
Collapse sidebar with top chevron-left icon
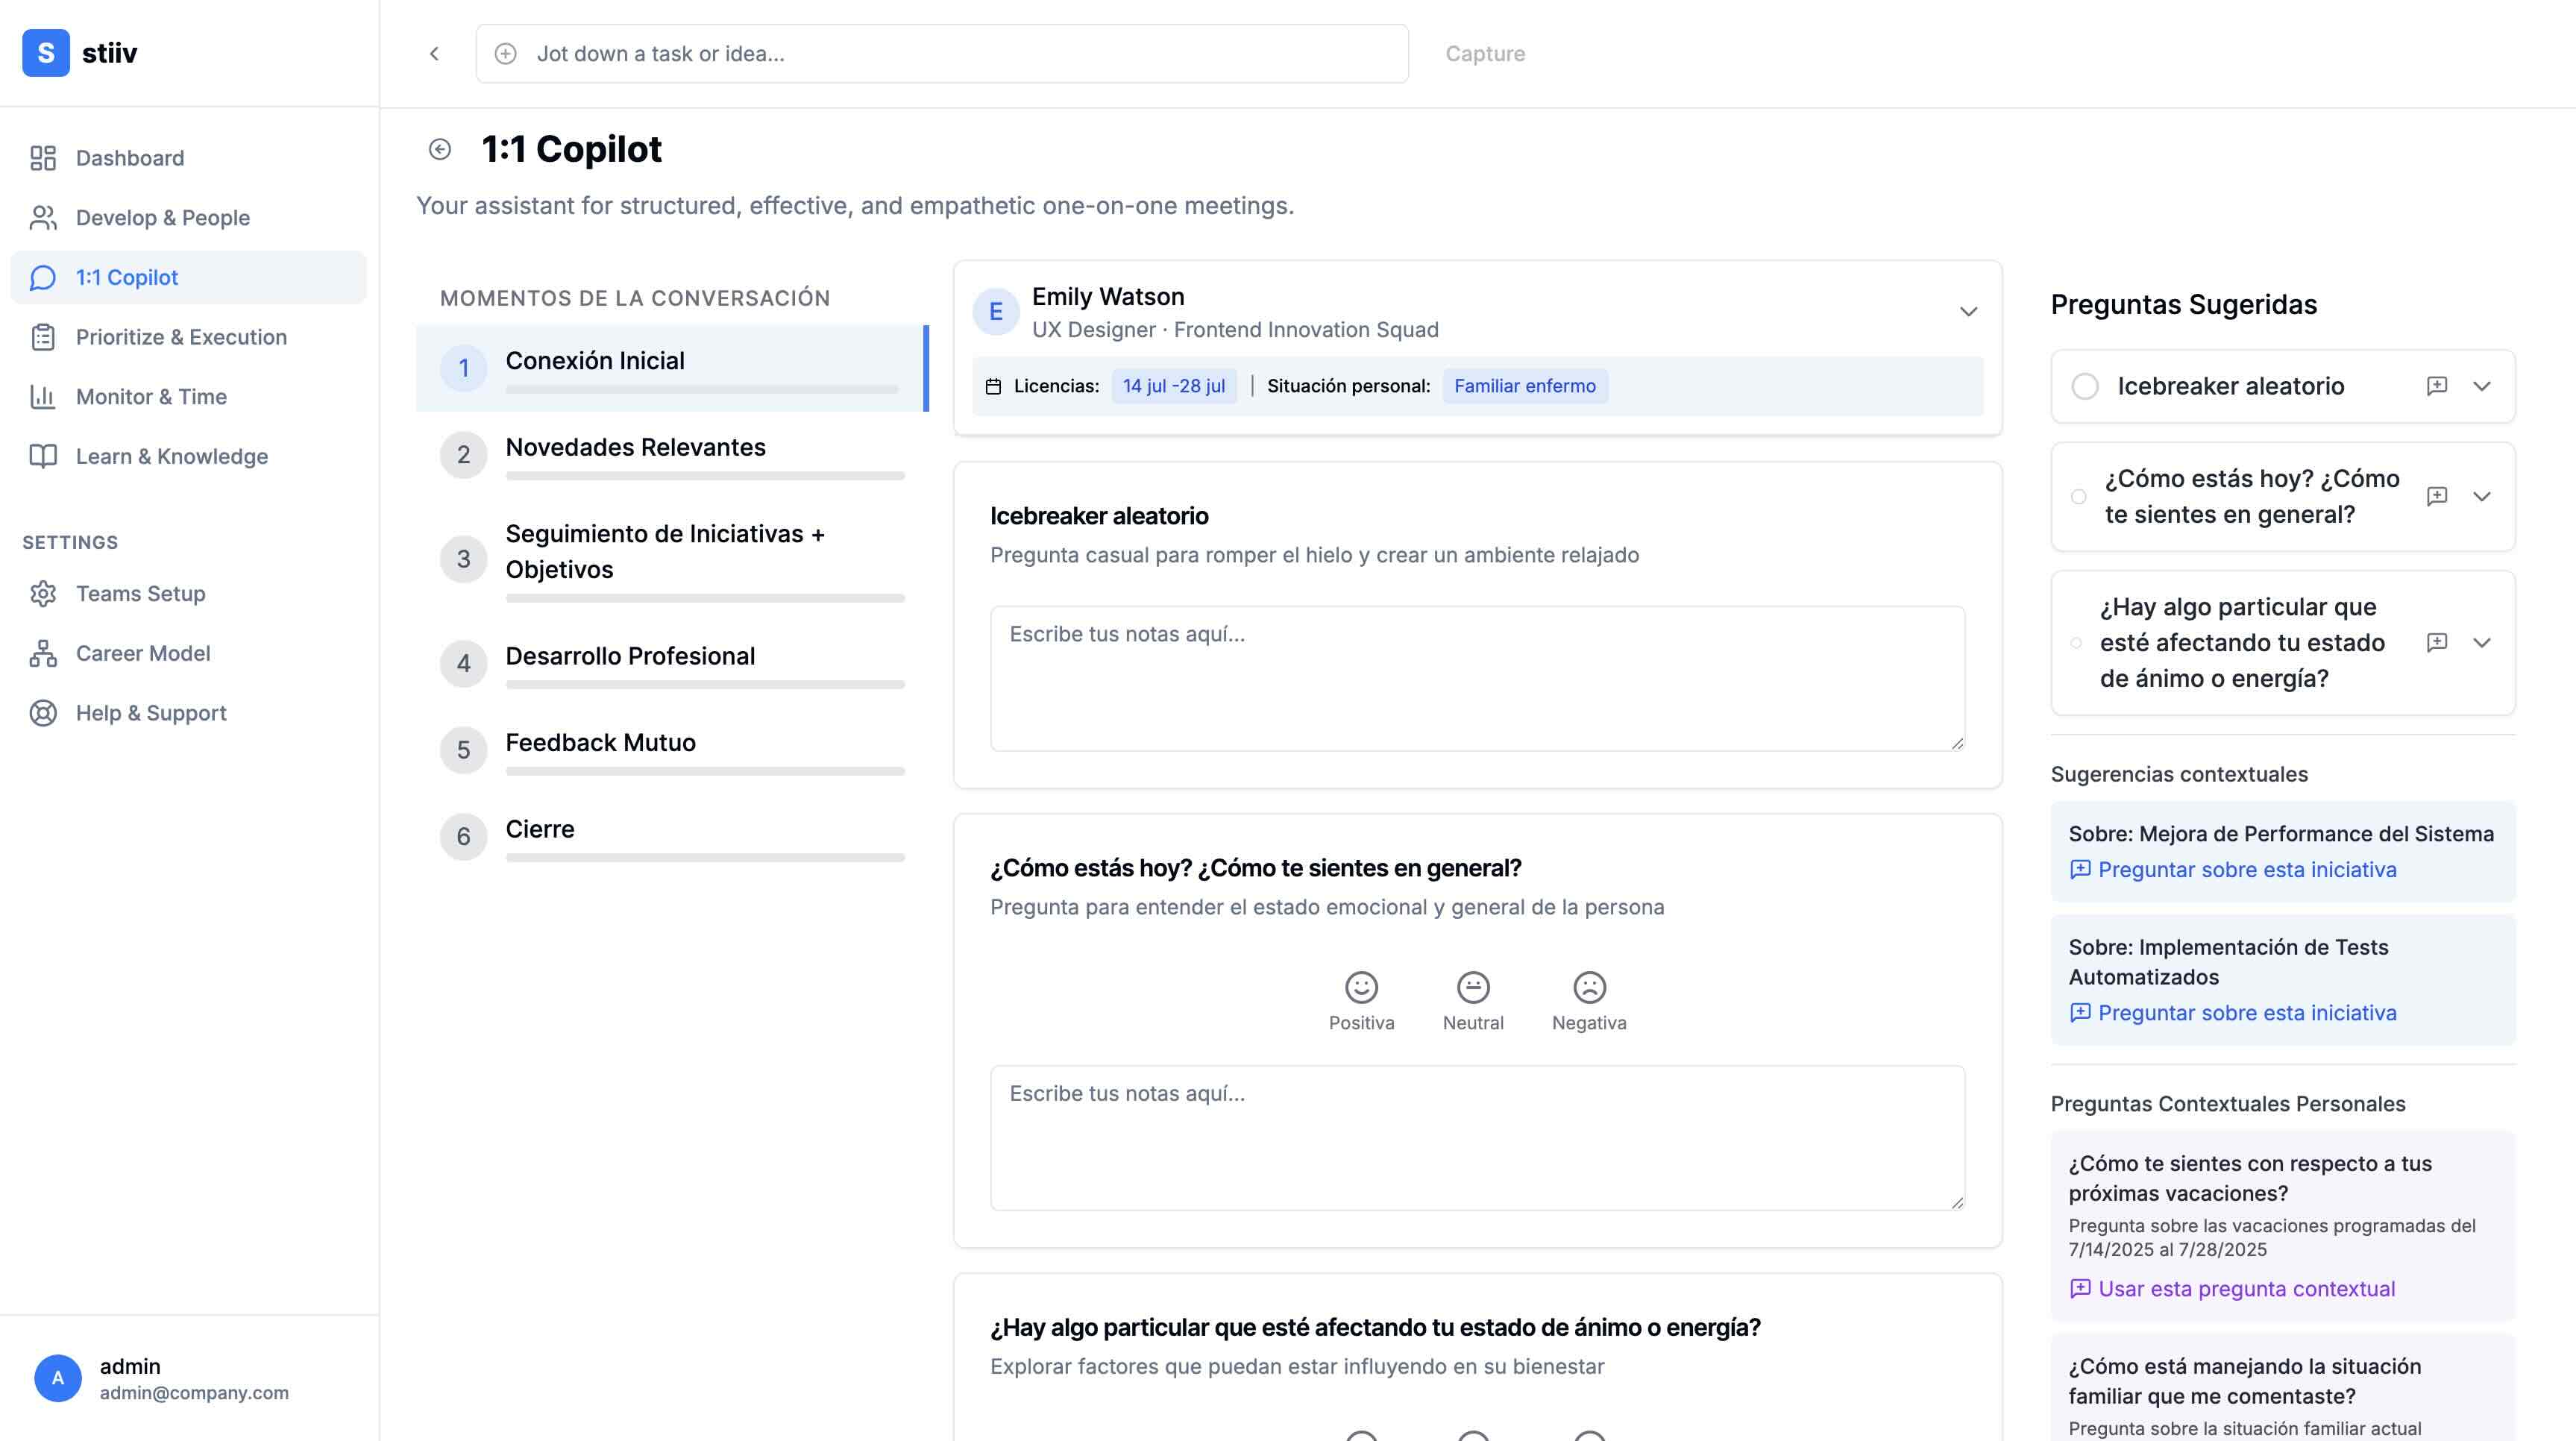click(434, 54)
